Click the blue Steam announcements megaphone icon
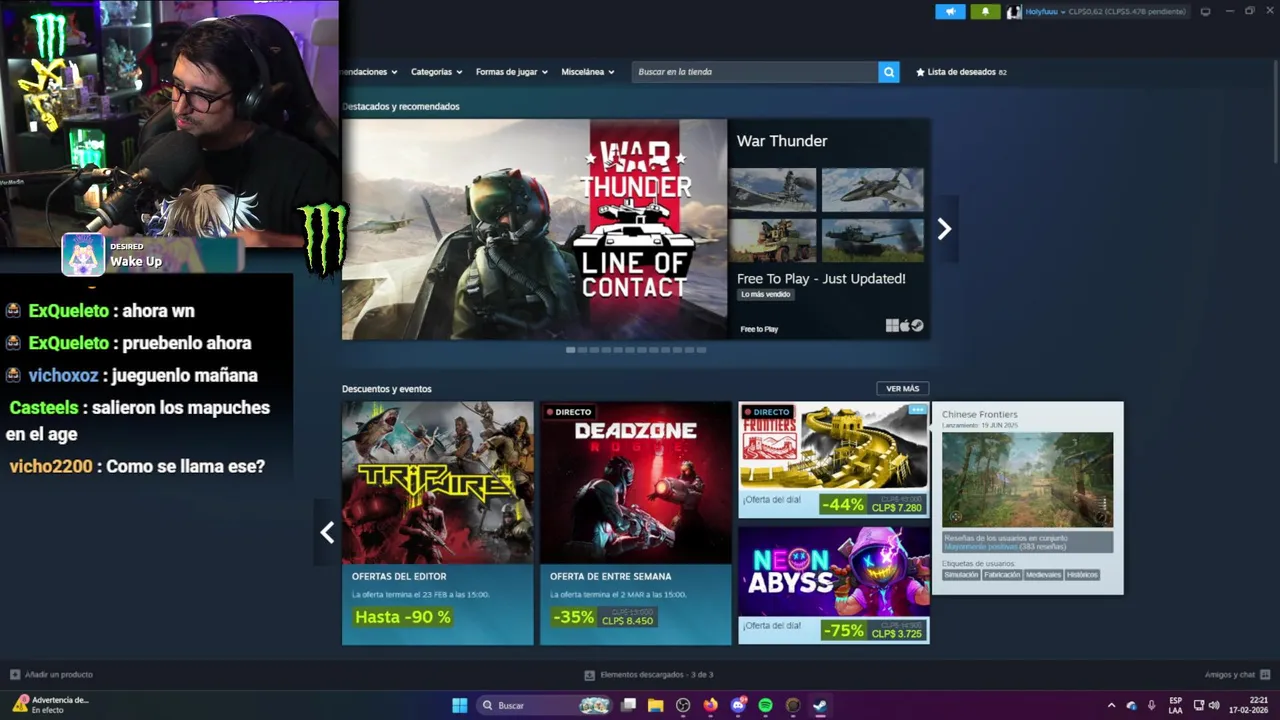This screenshot has height=720, width=1280. tap(950, 12)
